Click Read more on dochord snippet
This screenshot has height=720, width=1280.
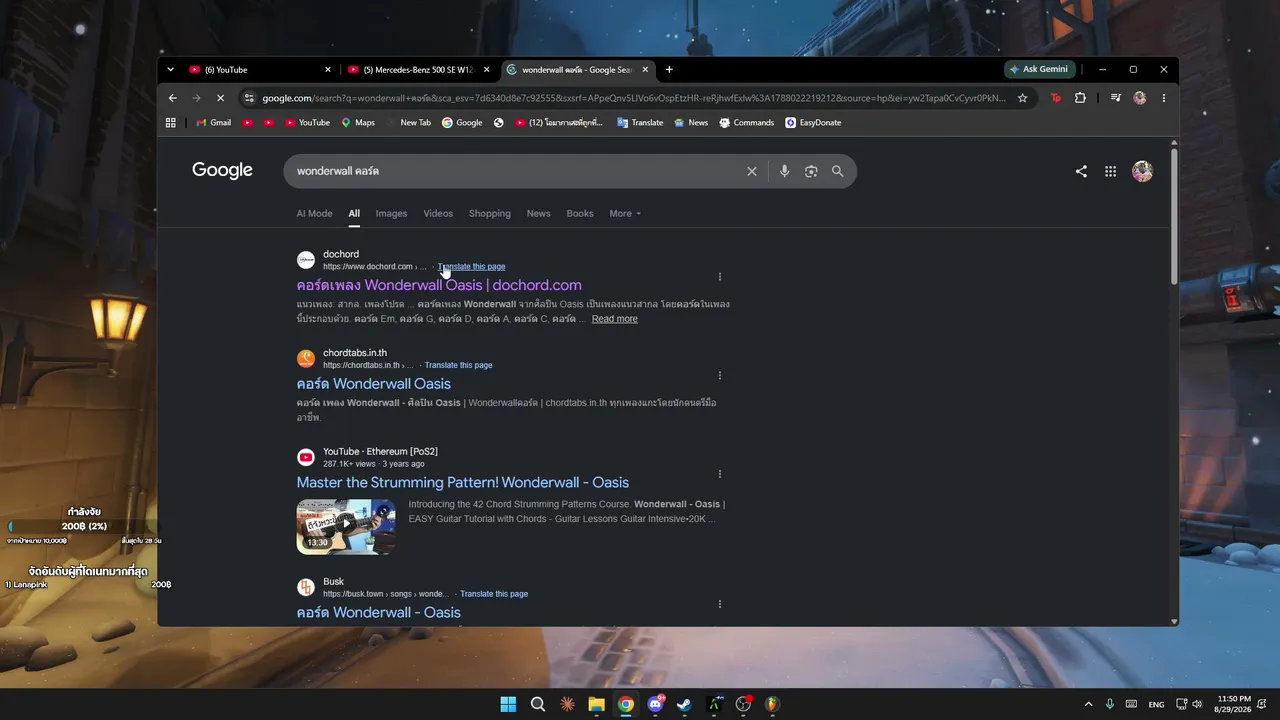point(614,319)
